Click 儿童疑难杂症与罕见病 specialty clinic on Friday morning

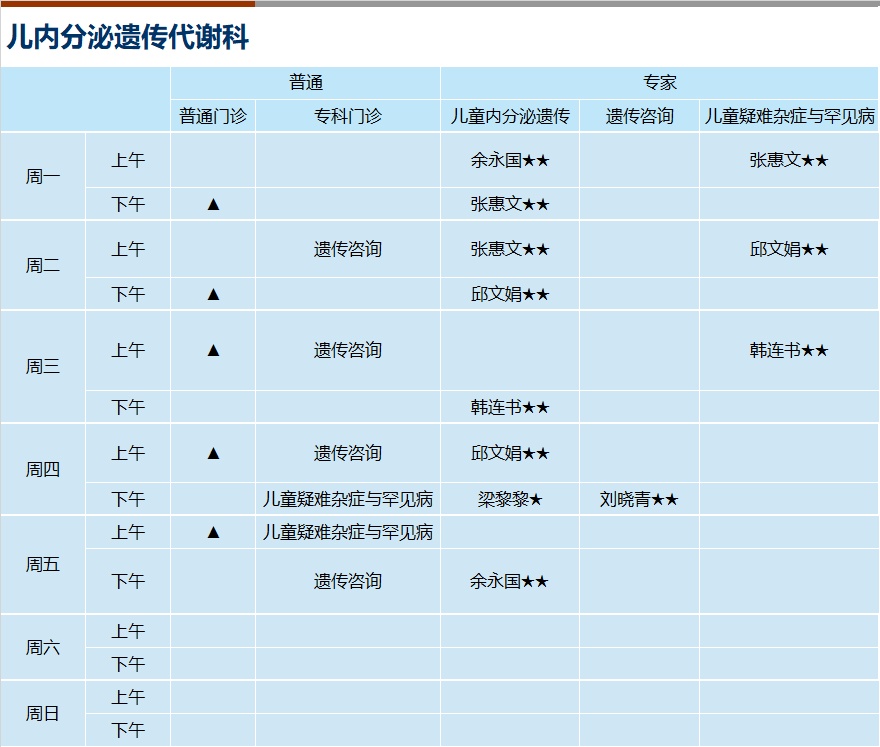pyautogui.click(x=347, y=532)
